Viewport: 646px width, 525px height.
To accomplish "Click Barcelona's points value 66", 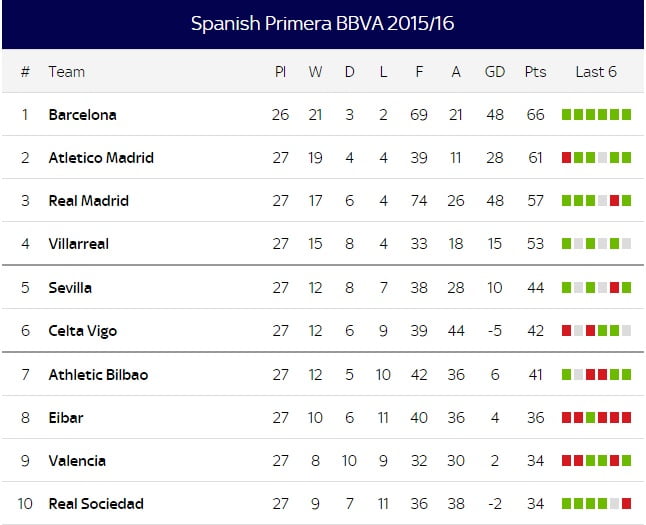I will [535, 115].
